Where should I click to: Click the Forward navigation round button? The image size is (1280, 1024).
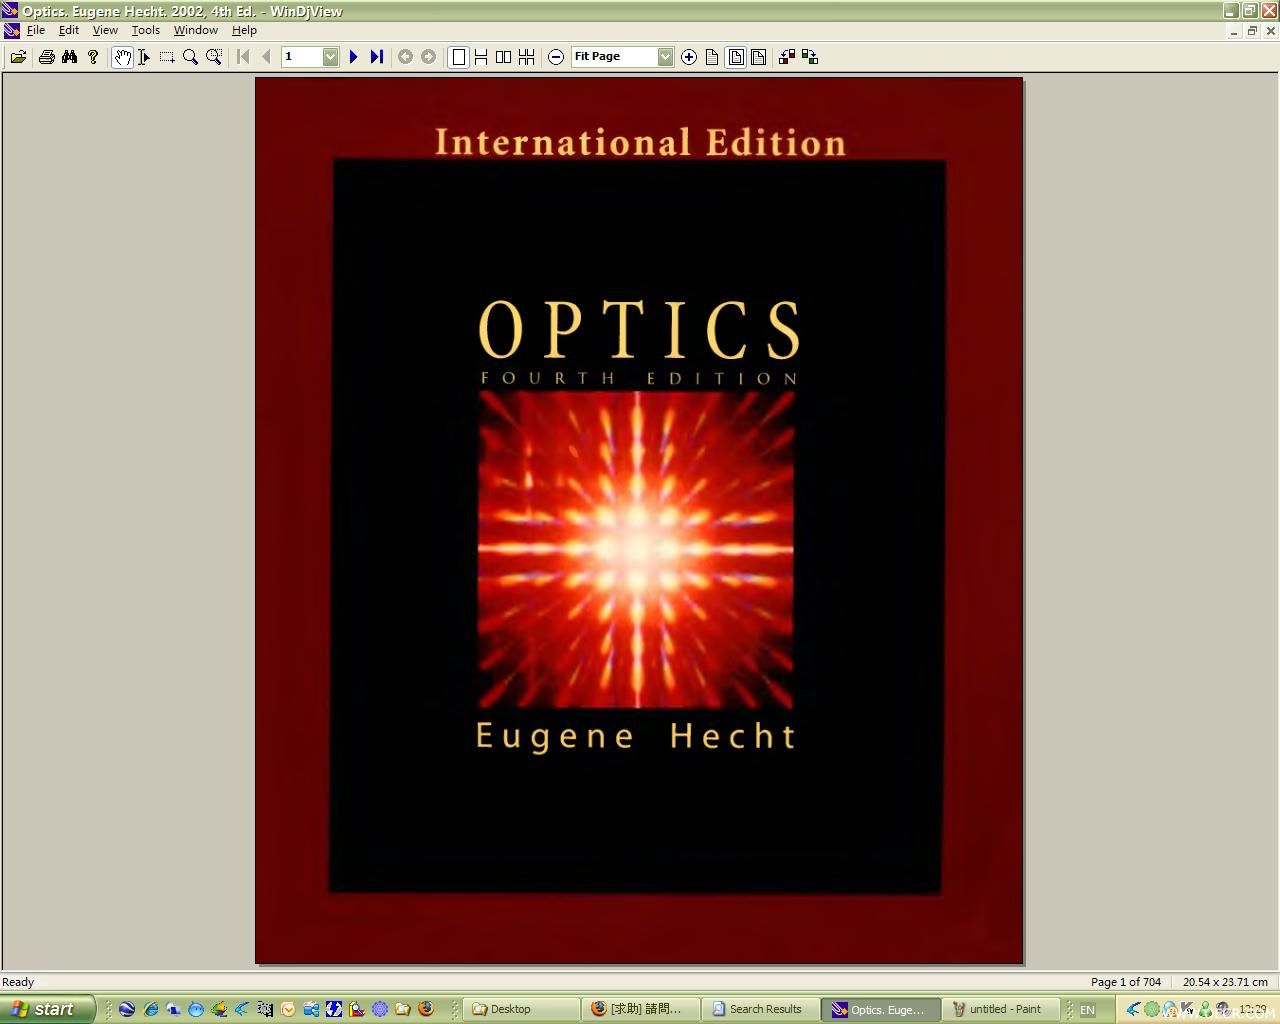[x=428, y=57]
